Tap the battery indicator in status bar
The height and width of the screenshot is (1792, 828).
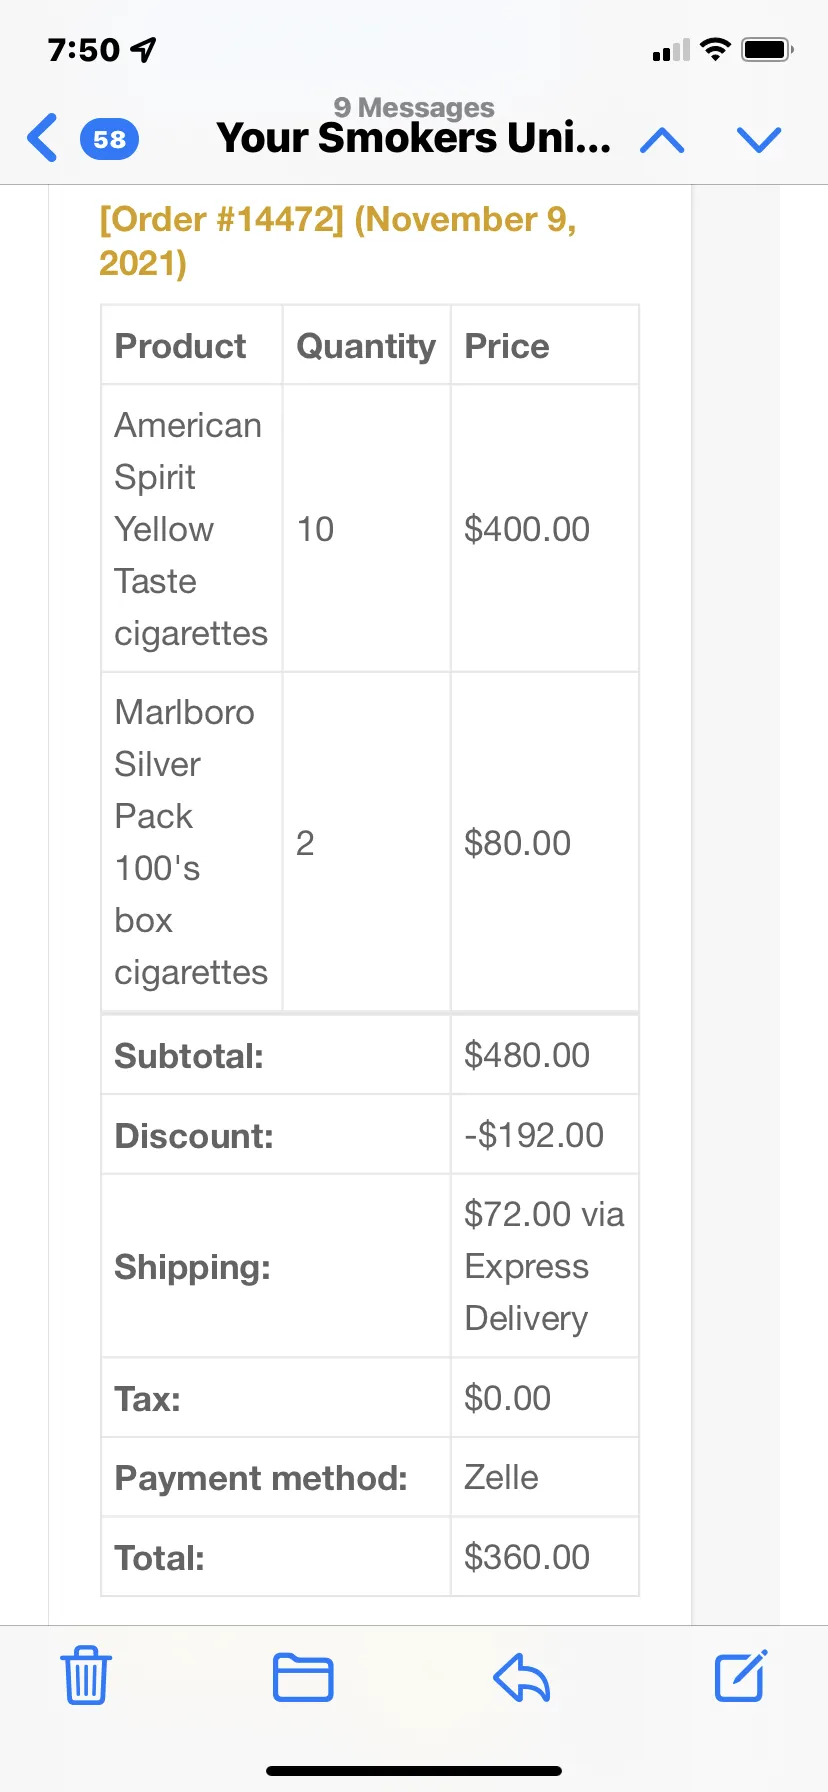pos(767,49)
